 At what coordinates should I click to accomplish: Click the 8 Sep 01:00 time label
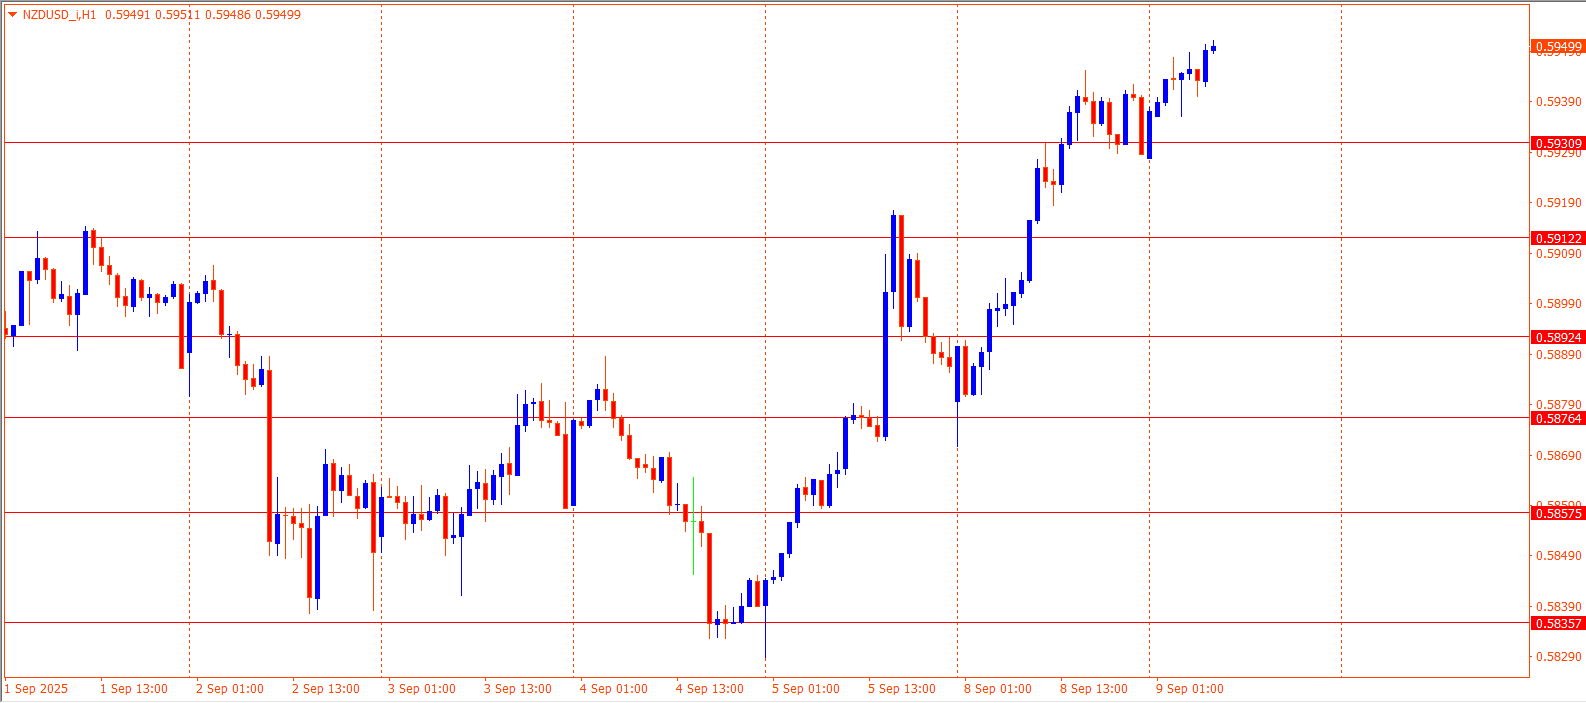point(998,689)
